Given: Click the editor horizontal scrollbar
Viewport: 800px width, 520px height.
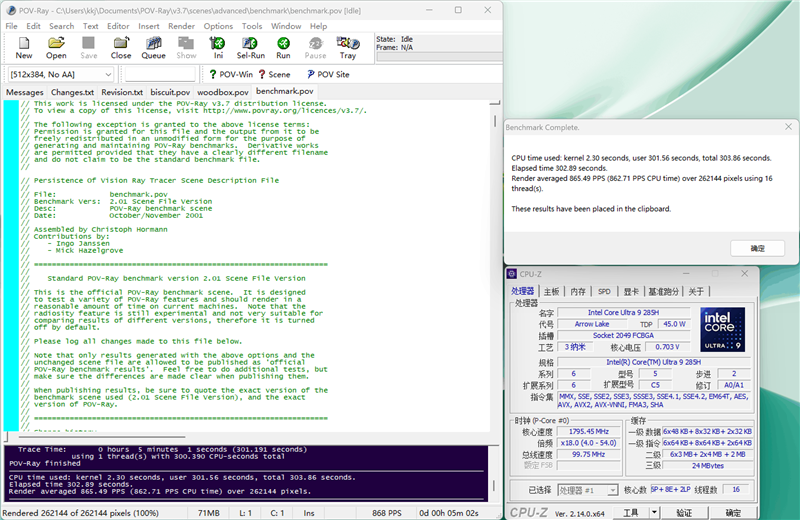Looking at the screenshot, I should 102,437.
